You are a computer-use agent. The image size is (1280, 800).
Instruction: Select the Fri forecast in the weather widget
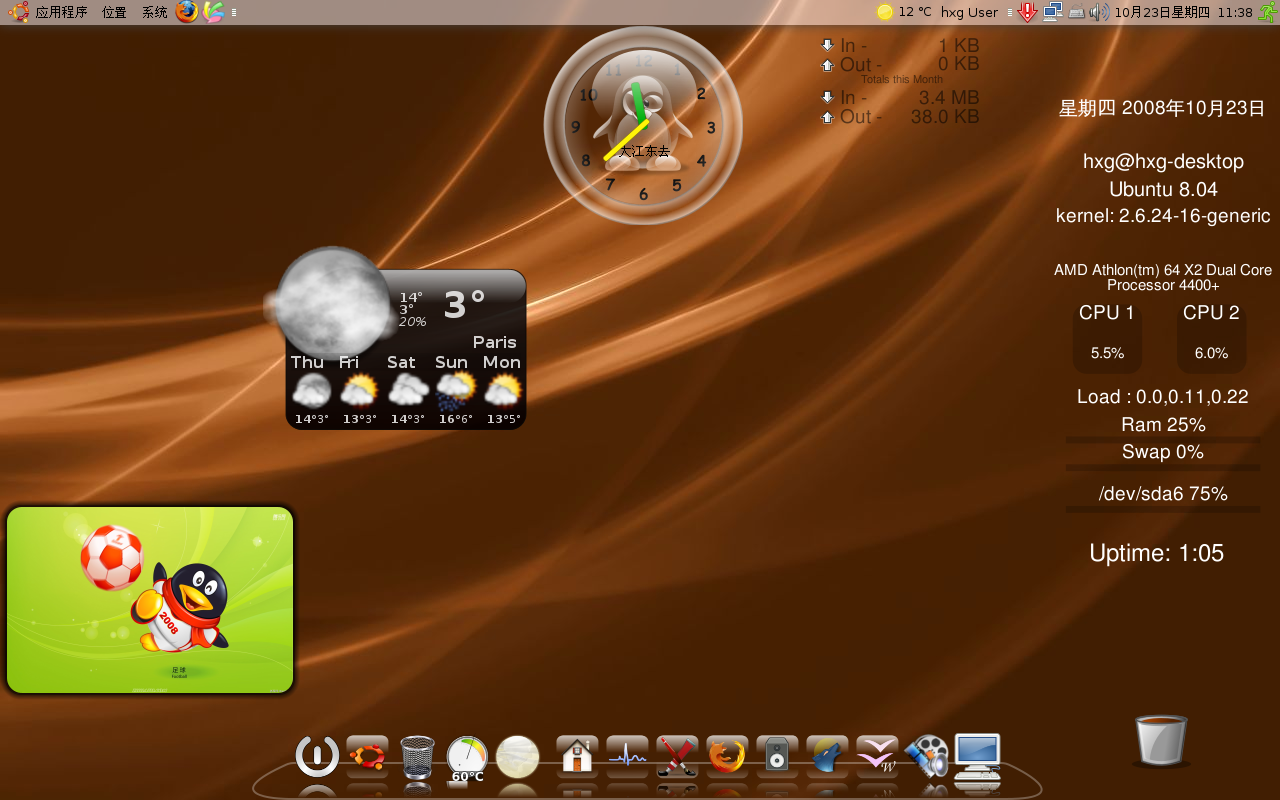pos(359,390)
